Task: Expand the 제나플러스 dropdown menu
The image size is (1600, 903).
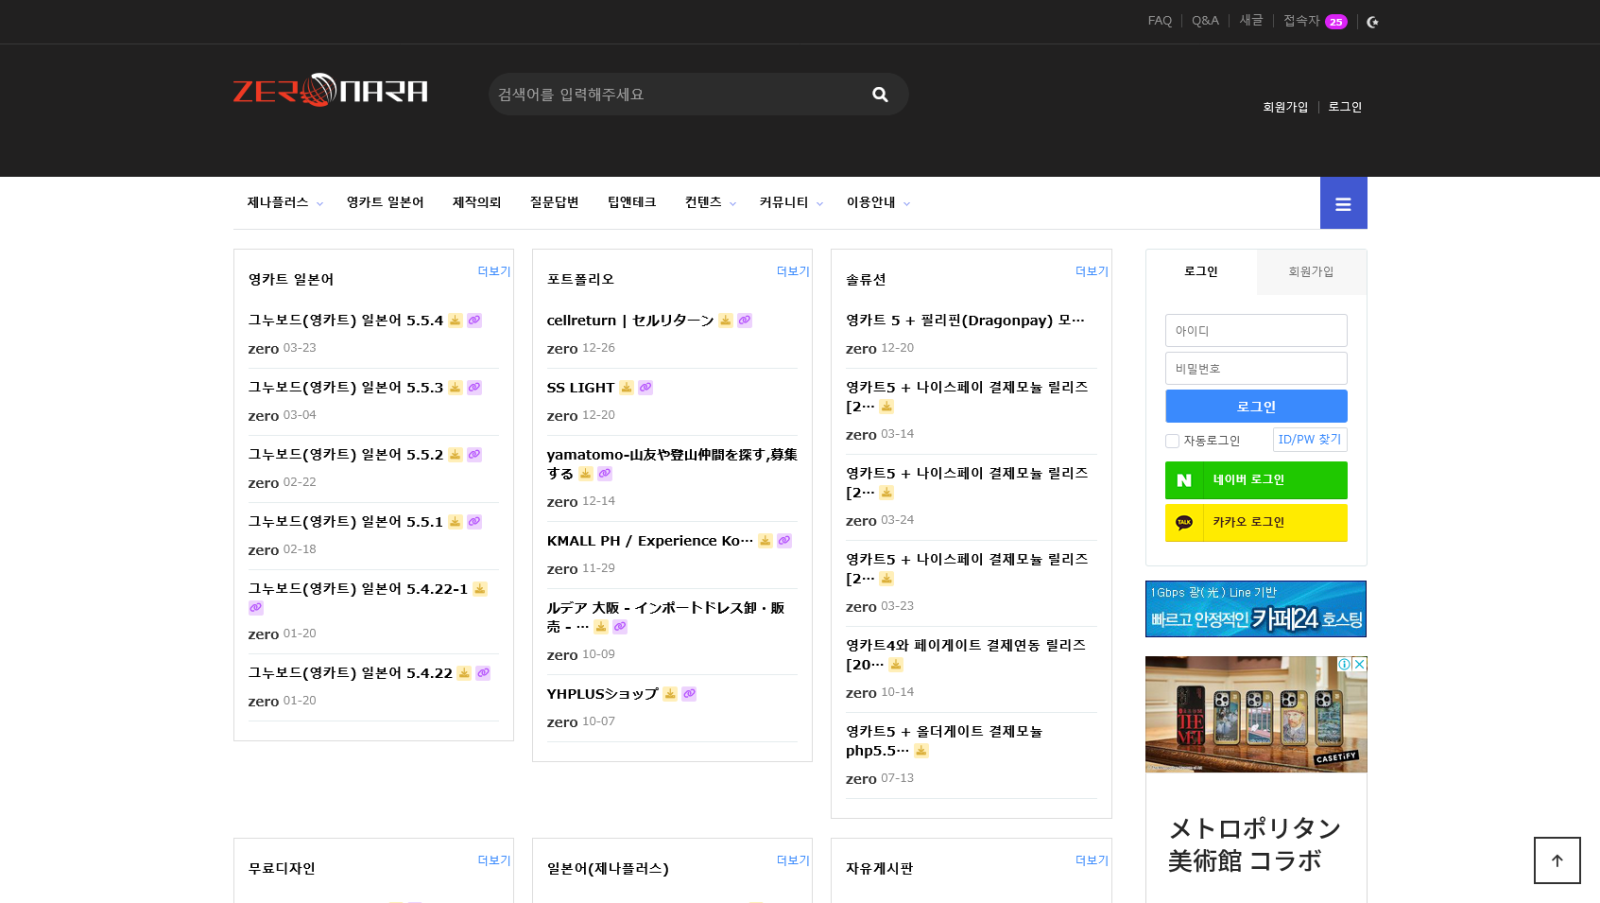Action: tap(285, 203)
